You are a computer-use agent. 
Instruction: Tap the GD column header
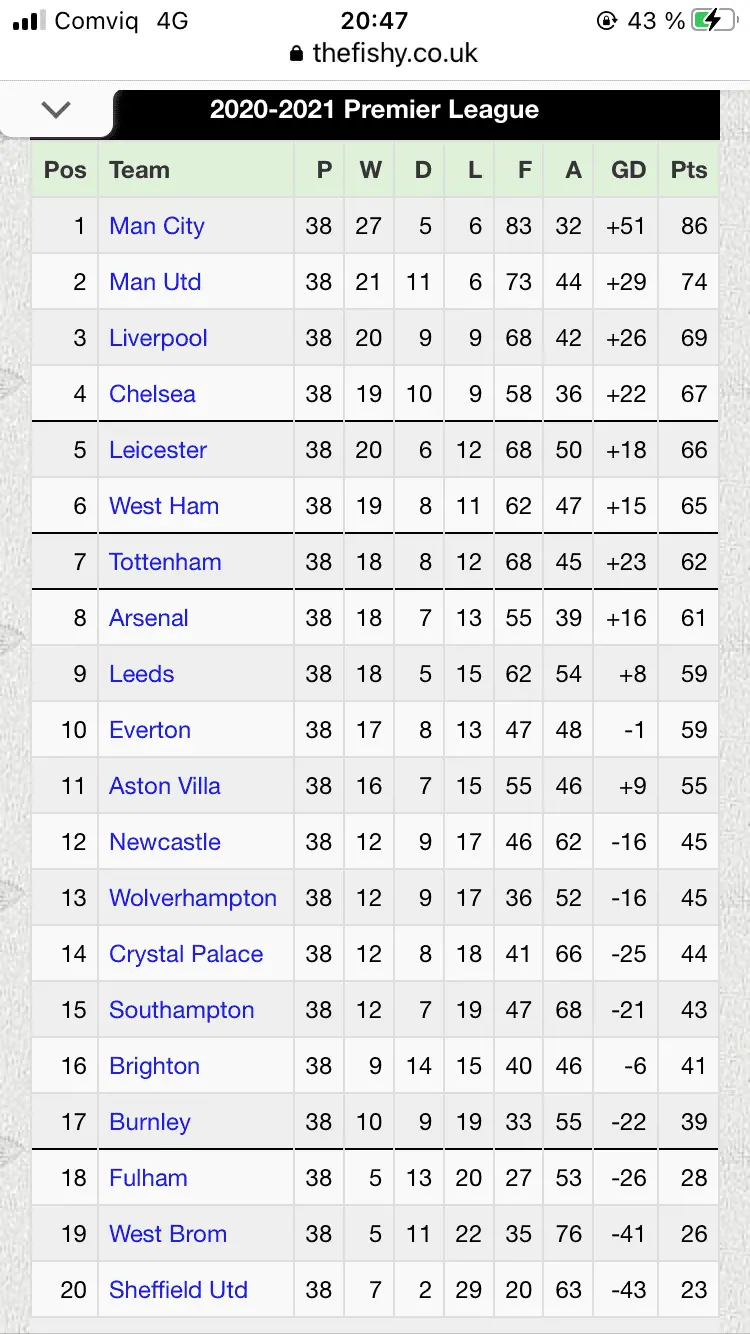click(628, 170)
